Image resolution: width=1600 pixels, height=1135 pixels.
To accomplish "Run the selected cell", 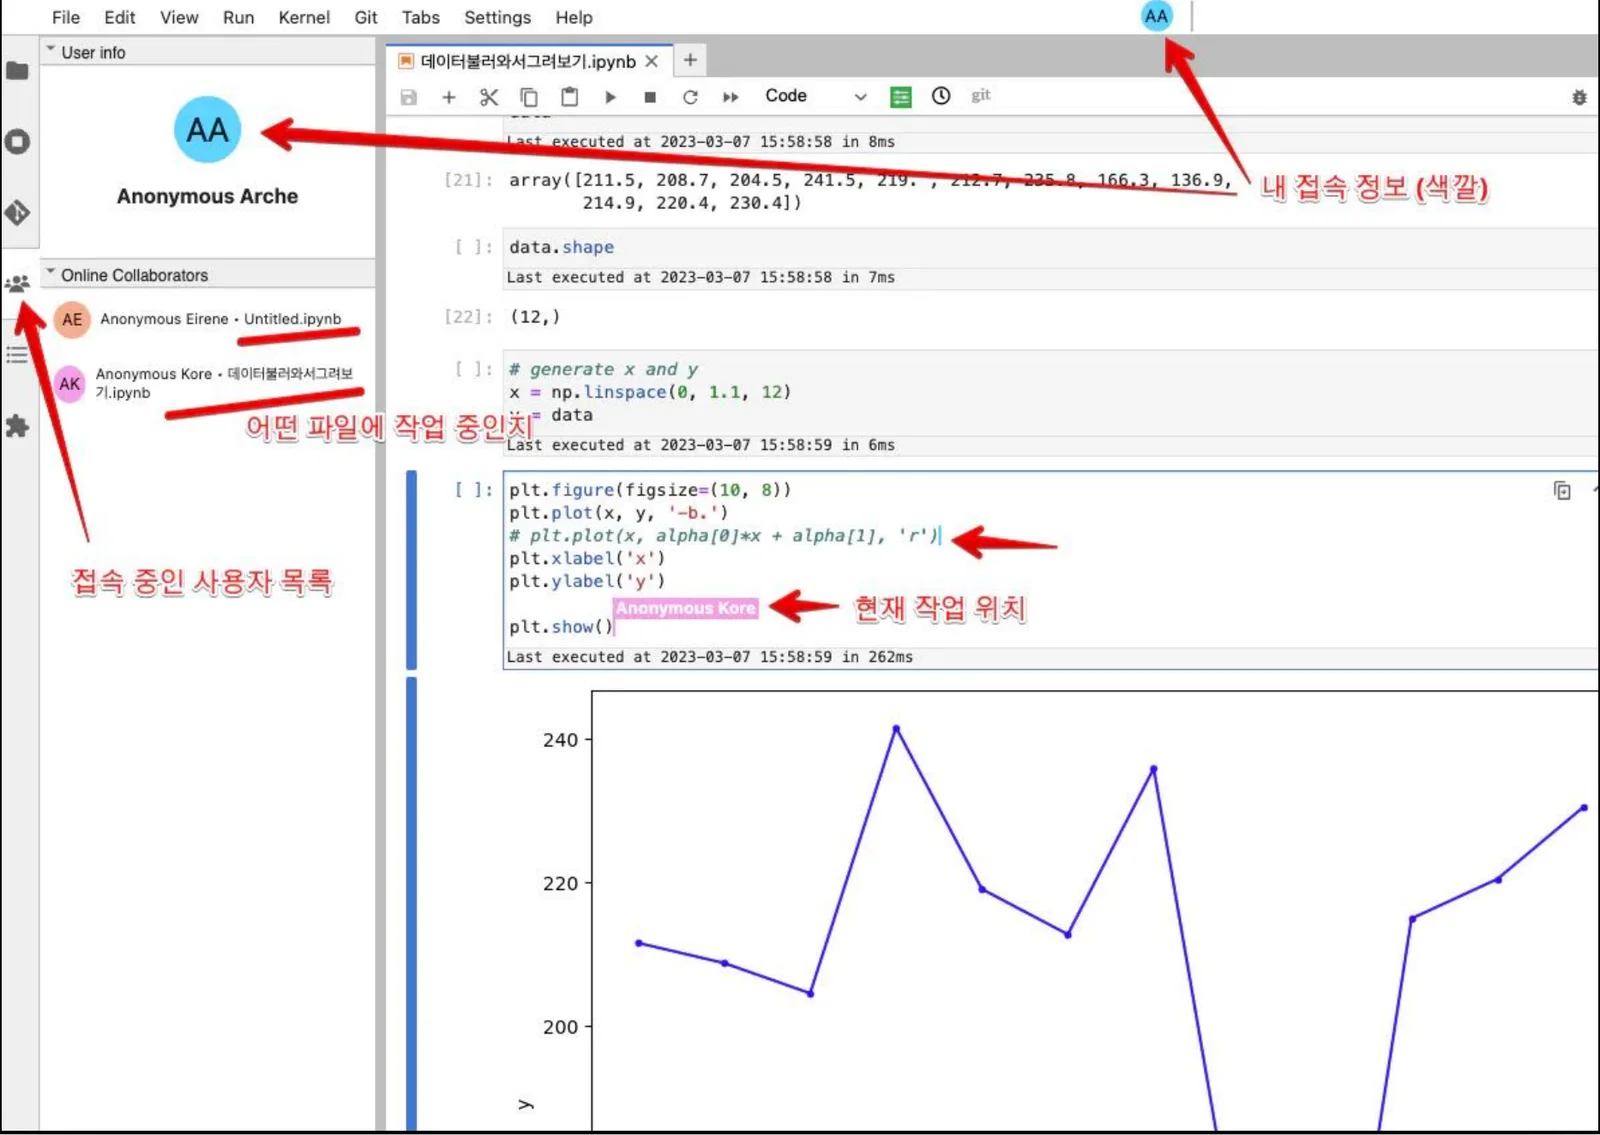I will point(610,97).
